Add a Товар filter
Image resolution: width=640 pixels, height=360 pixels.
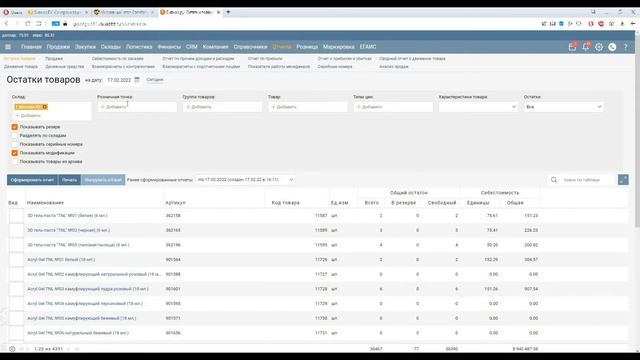[x=308, y=107]
